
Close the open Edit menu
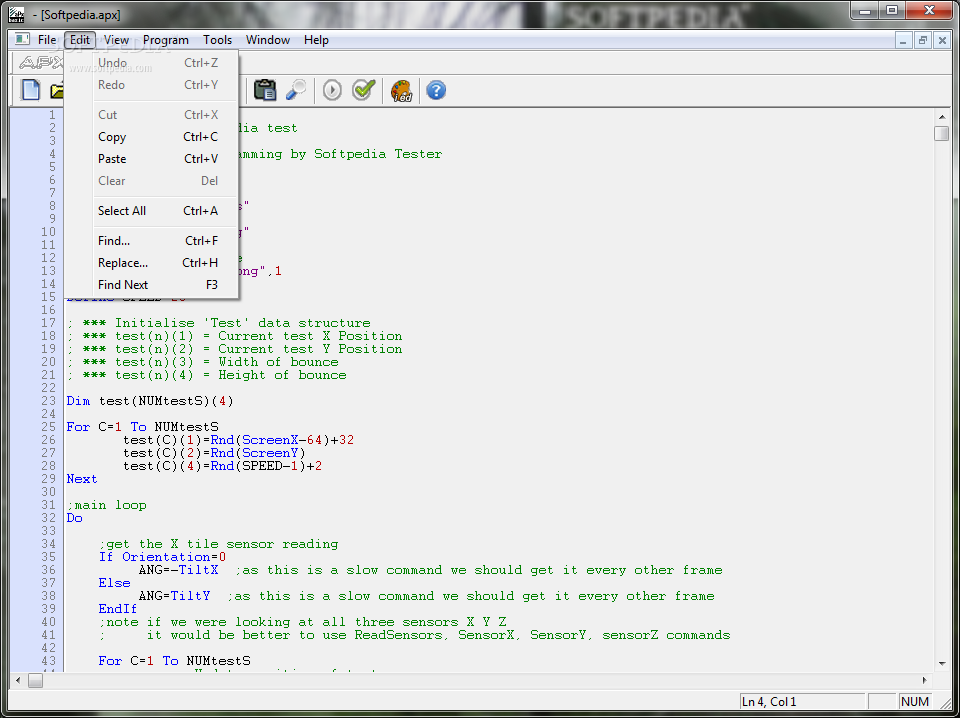pos(80,40)
